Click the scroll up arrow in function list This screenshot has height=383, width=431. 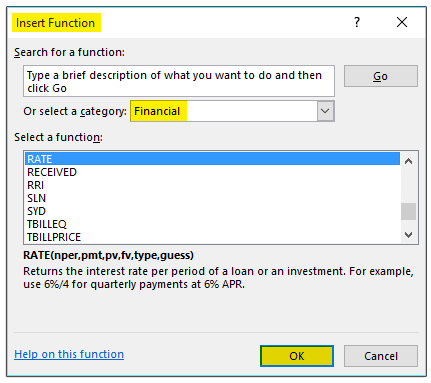408,161
